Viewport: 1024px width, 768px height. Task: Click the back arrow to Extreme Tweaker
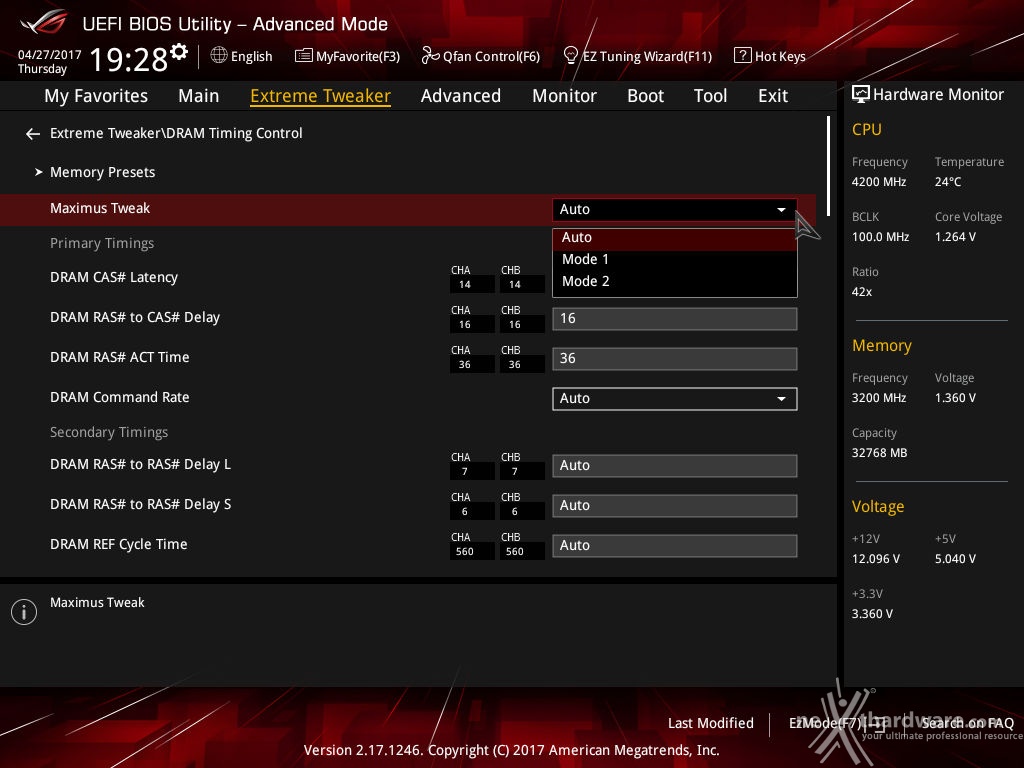[x=33, y=134]
